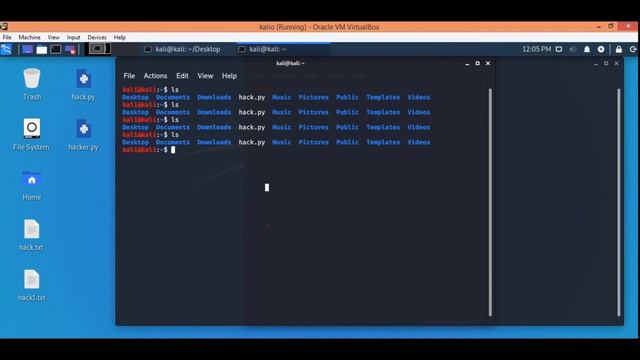This screenshot has width=640, height=360.
Task: Maximize the background terminal window
Action: pyautogui.click(x=606, y=63)
